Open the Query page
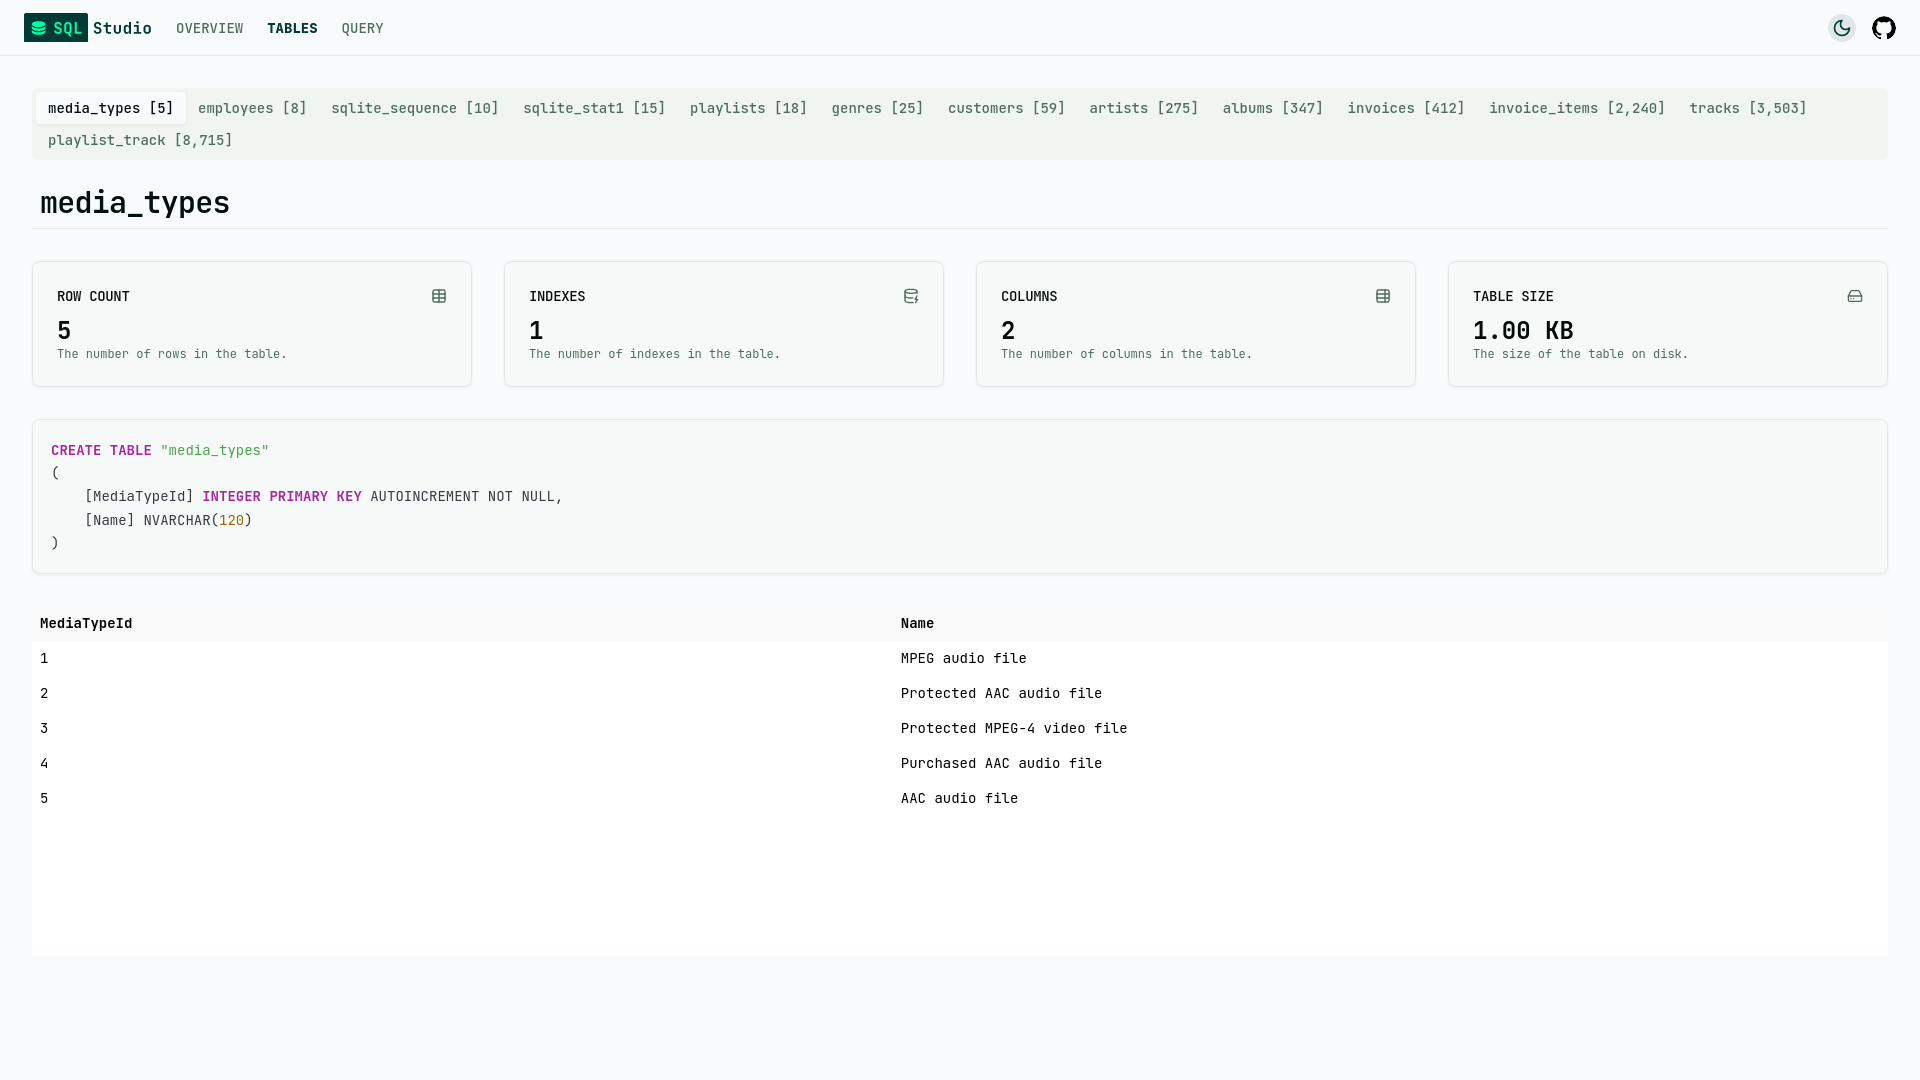1920x1080 pixels. click(x=362, y=28)
